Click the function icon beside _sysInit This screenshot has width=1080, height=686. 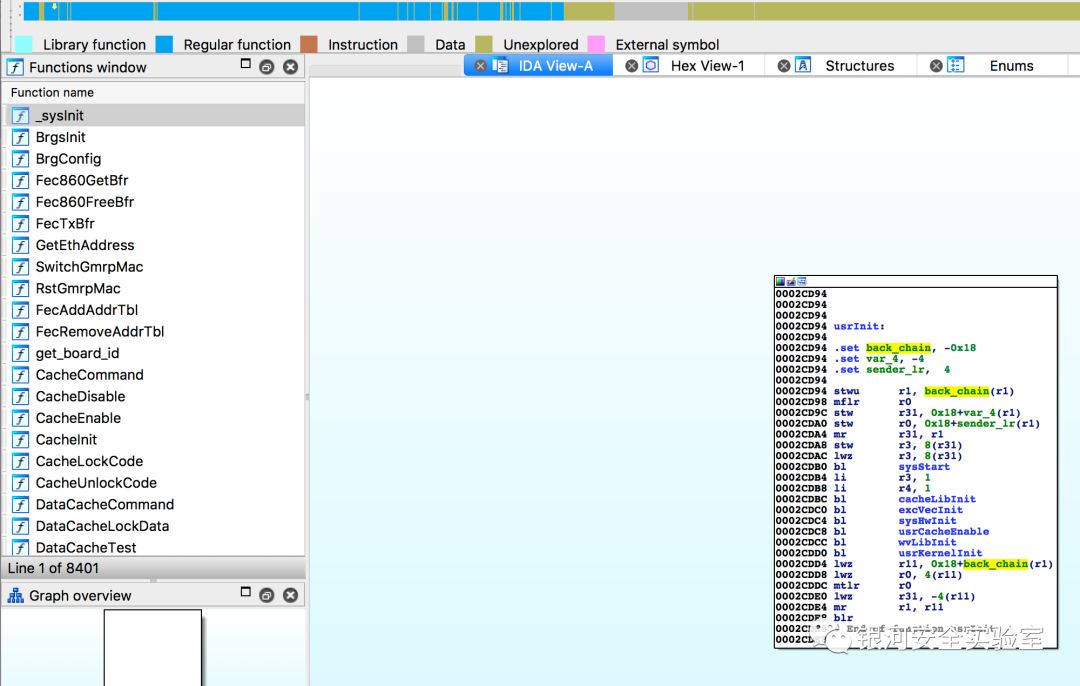(x=21, y=116)
